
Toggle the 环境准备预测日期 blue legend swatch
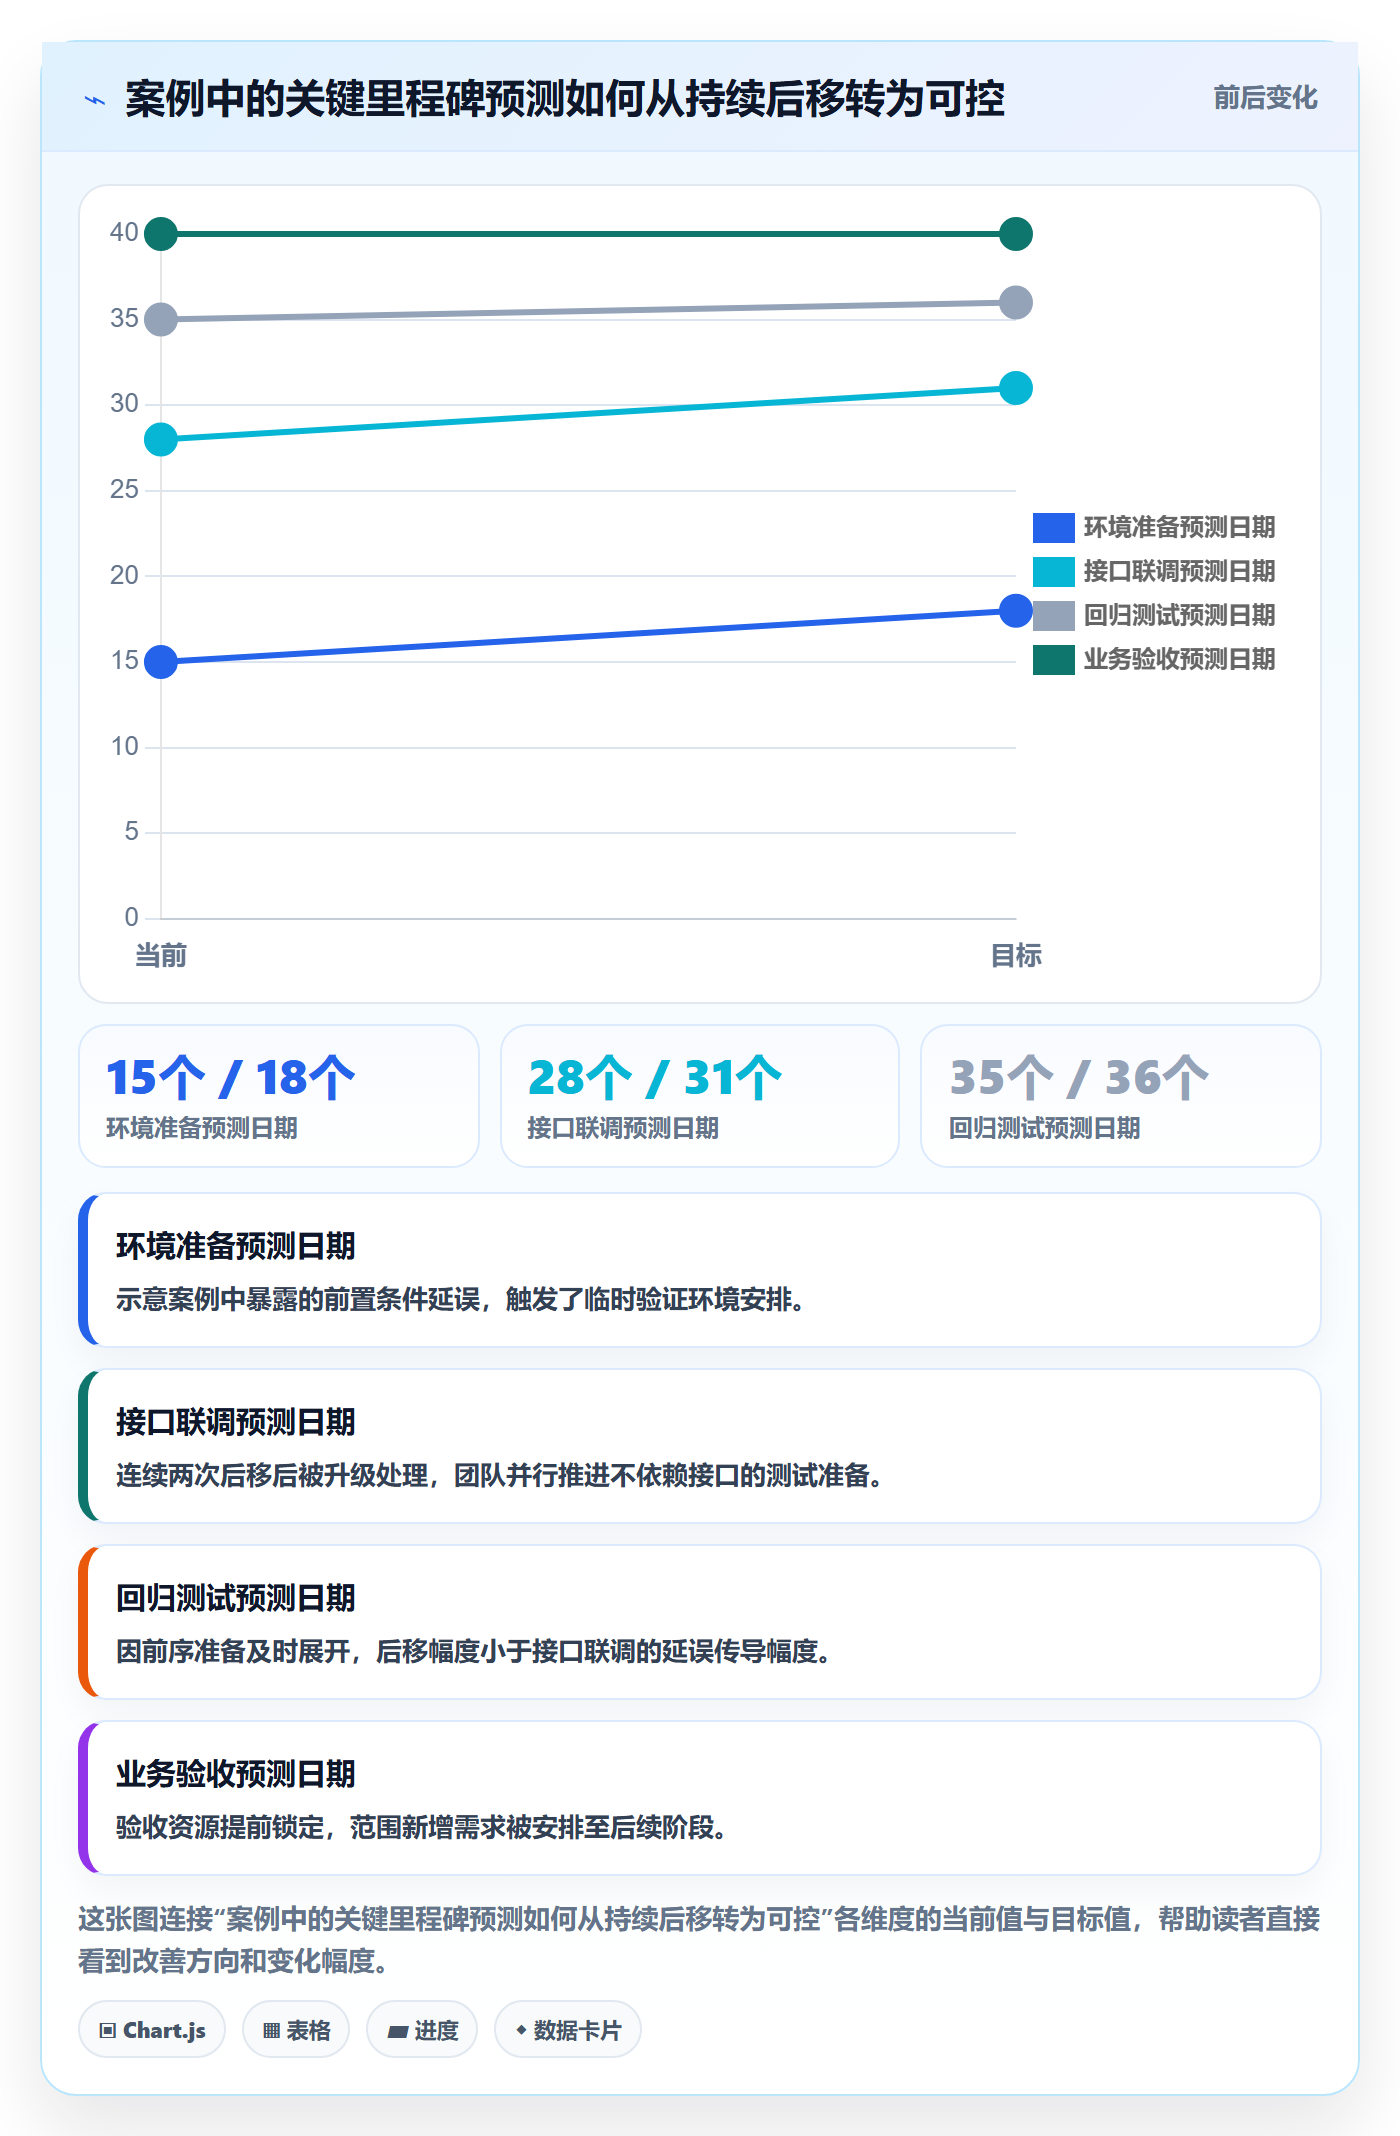(1053, 527)
